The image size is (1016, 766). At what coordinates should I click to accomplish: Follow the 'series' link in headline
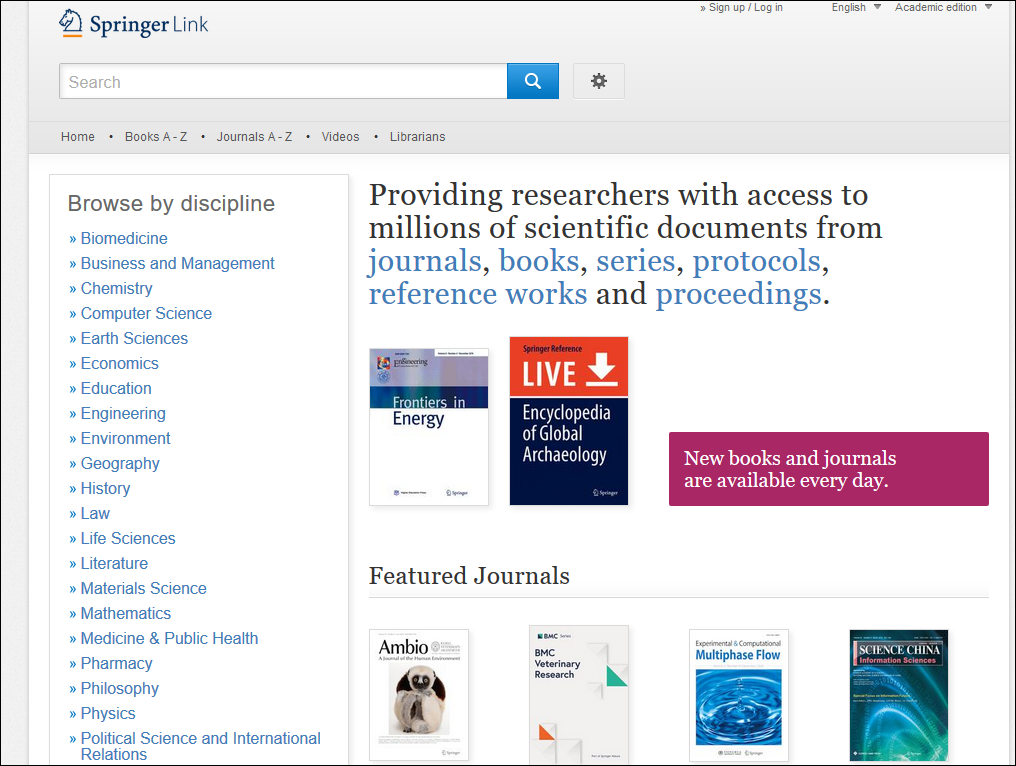[636, 261]
